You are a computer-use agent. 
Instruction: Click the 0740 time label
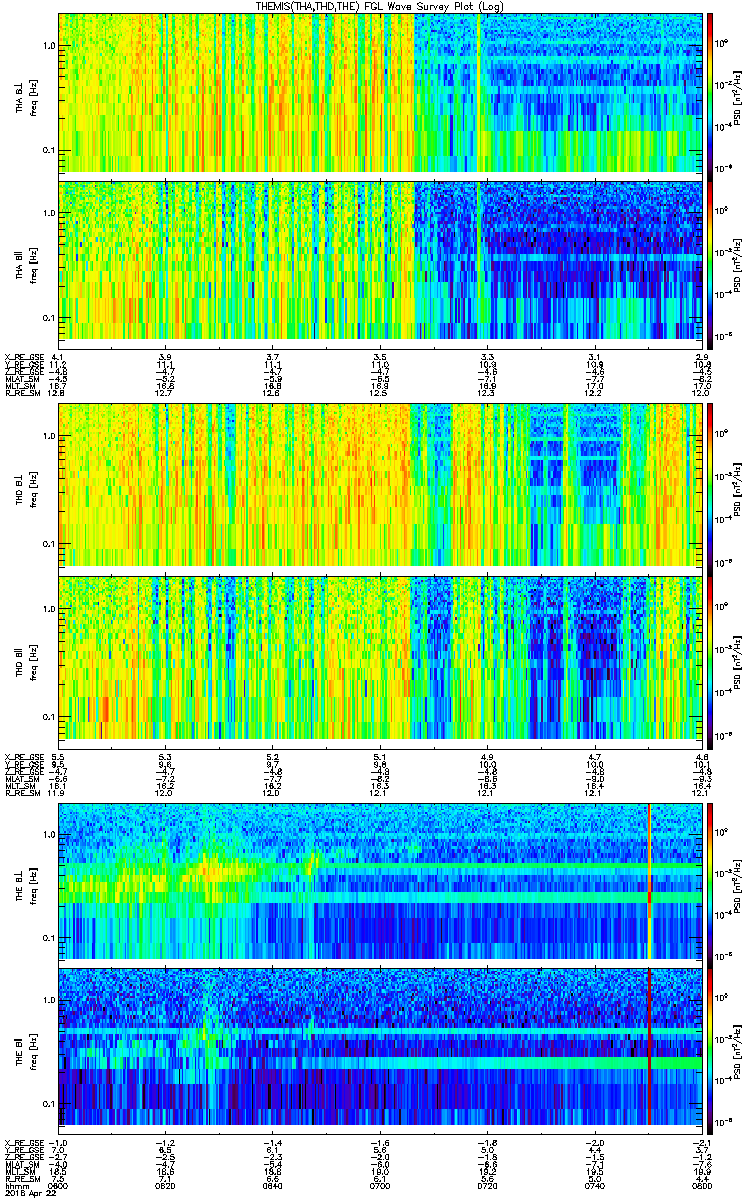click(x=595, y=1185)
